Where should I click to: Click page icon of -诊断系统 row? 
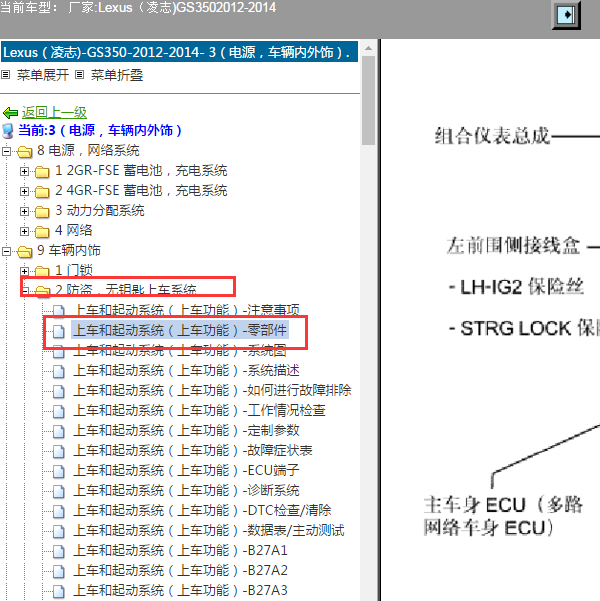[x=59, y=491]
